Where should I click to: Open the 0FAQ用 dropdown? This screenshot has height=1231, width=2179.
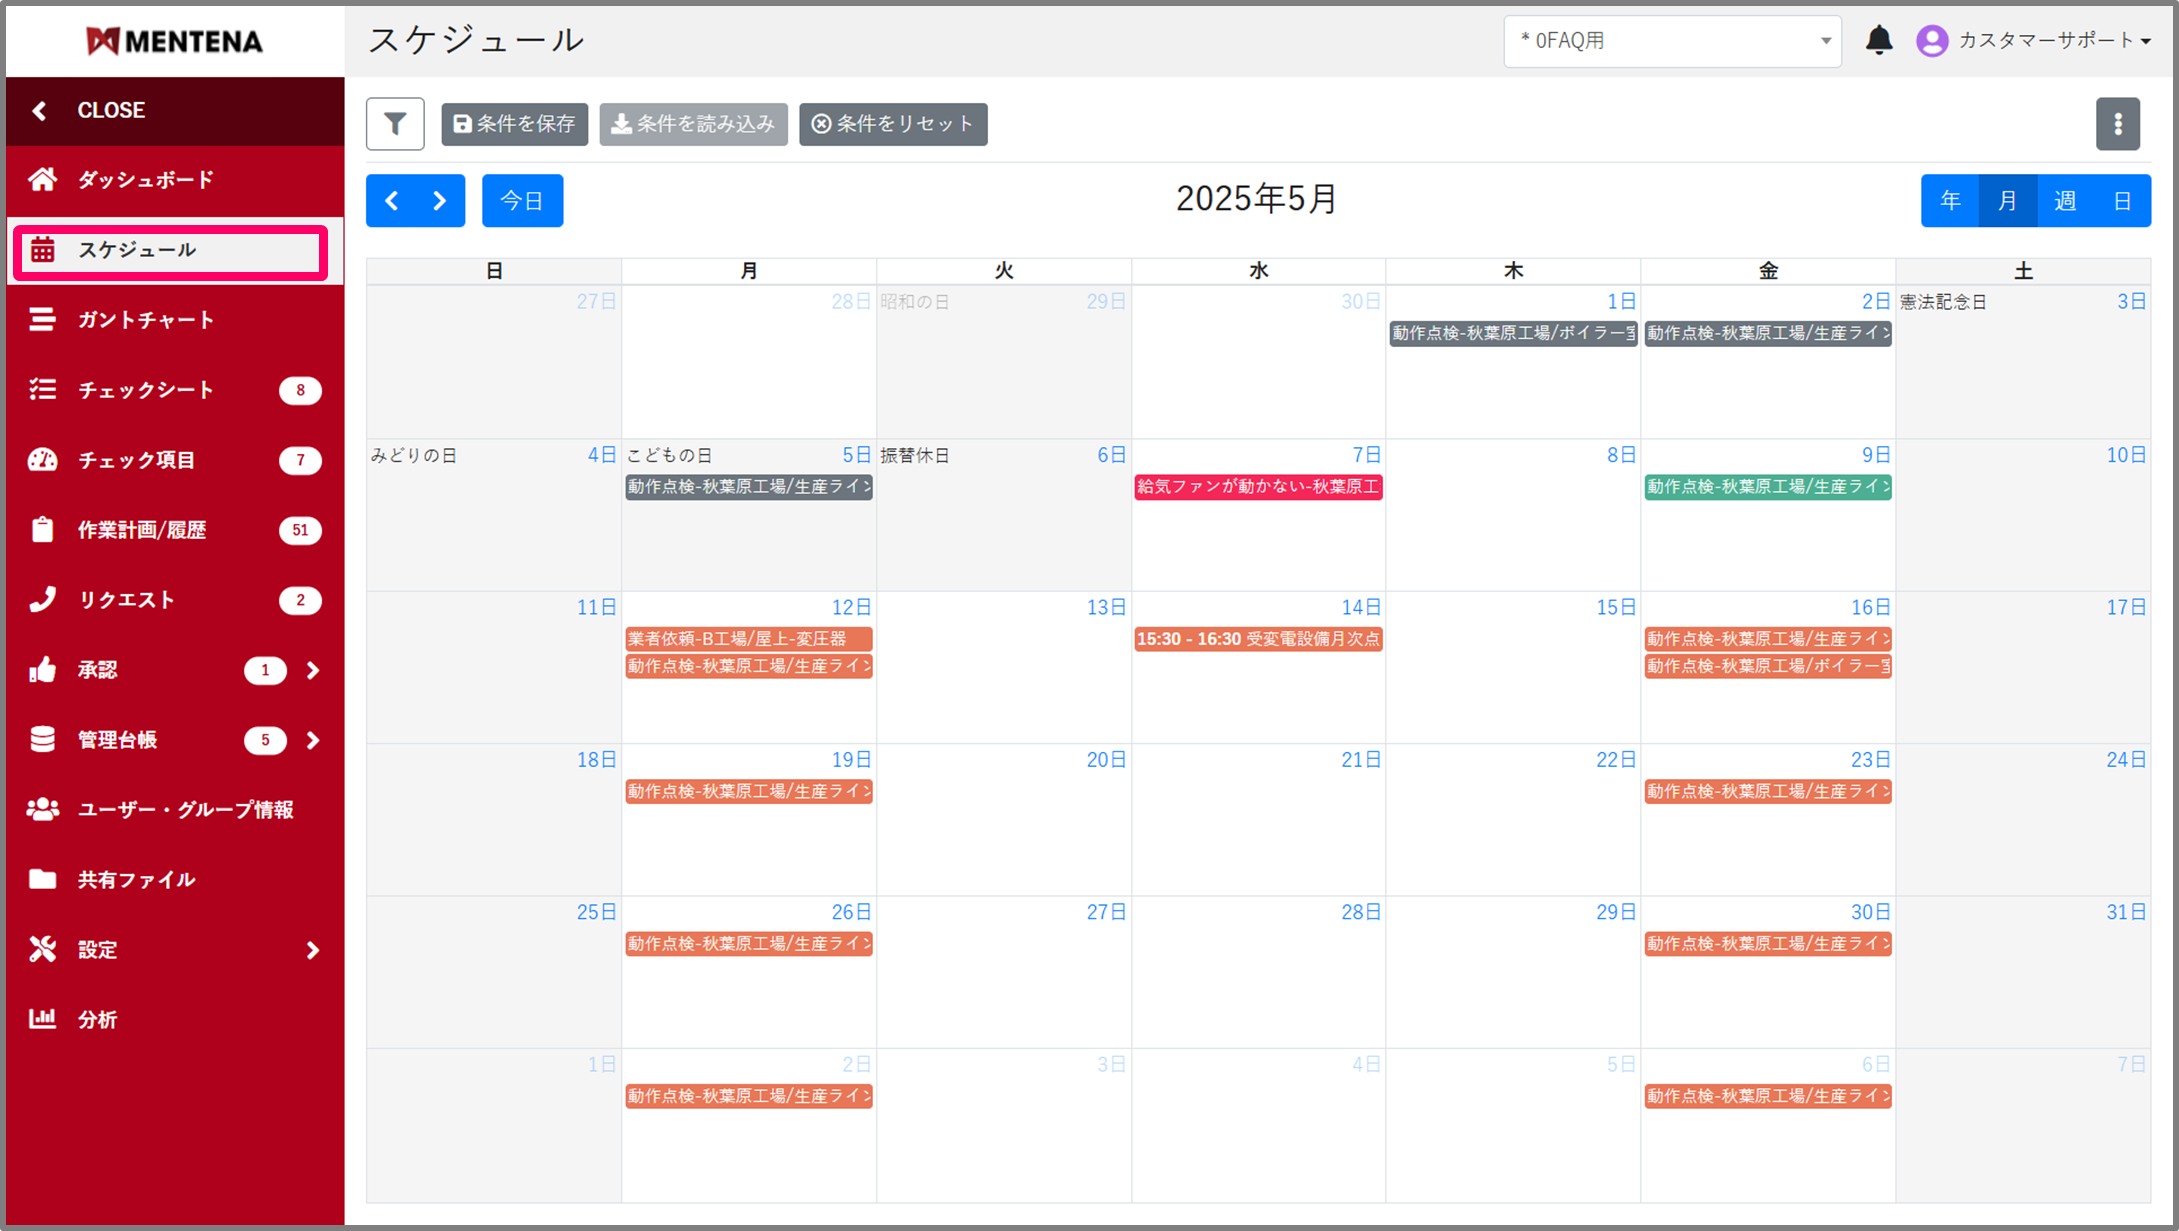tap(1671, 41)
